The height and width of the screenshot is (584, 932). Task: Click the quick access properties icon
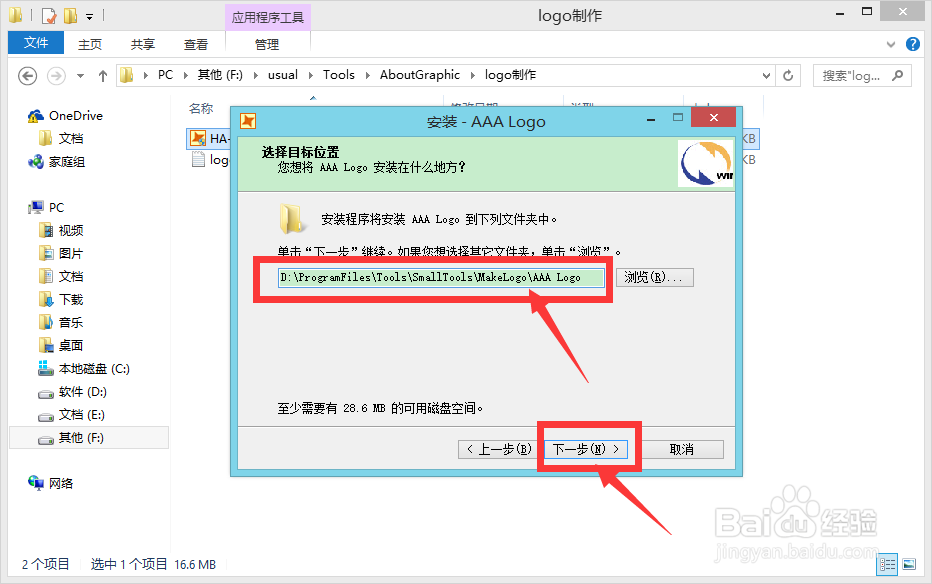[49, 15]
